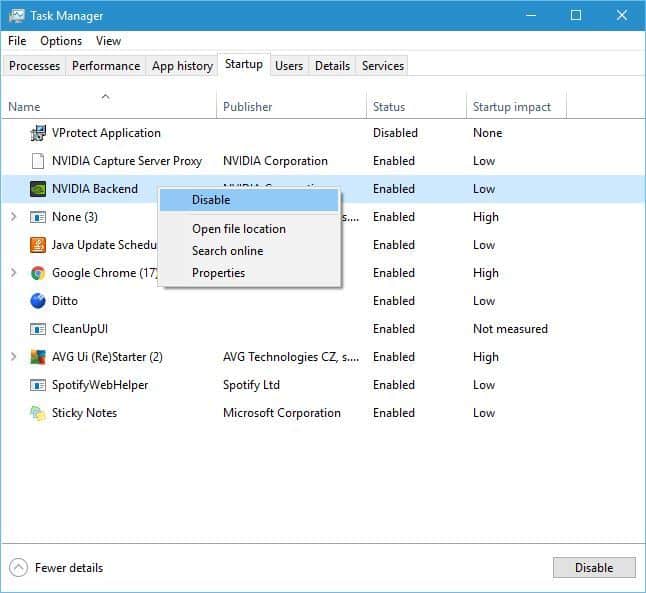Expand the AVG Ui (Re)Starter group

click(x=13, y=357)
